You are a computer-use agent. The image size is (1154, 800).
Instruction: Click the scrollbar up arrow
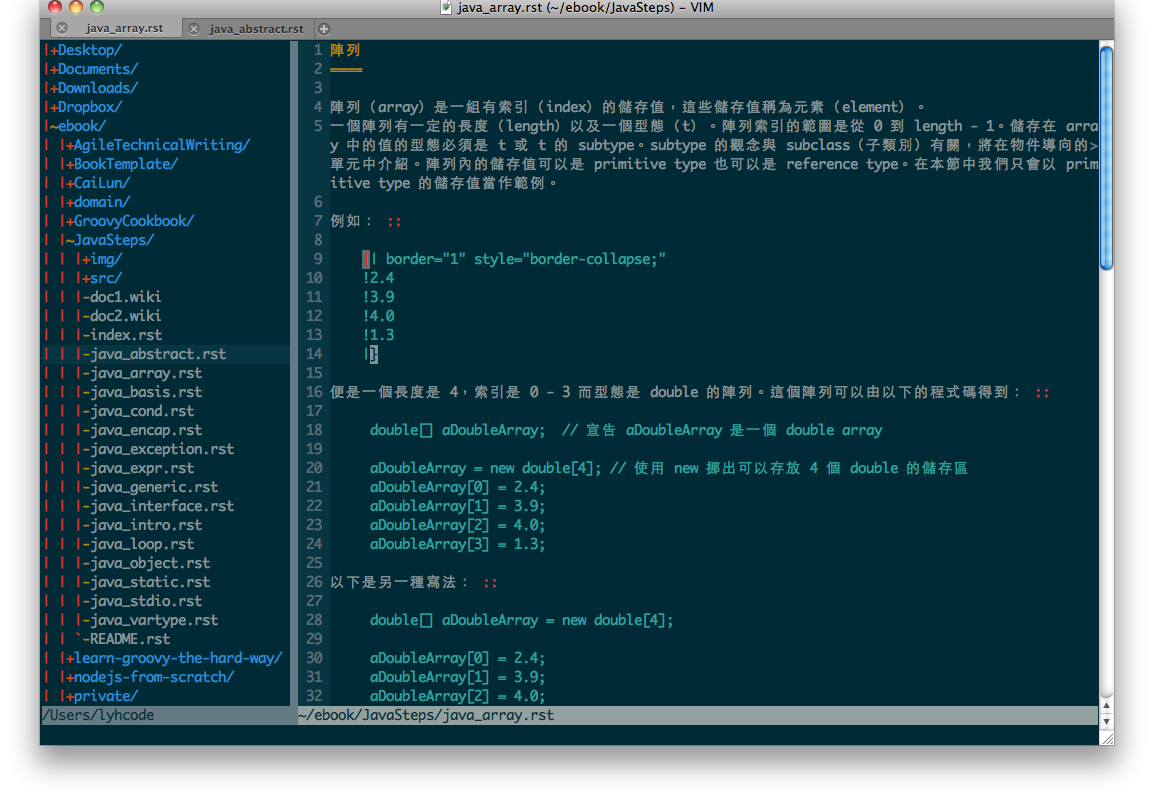[x=1106, y=706]
